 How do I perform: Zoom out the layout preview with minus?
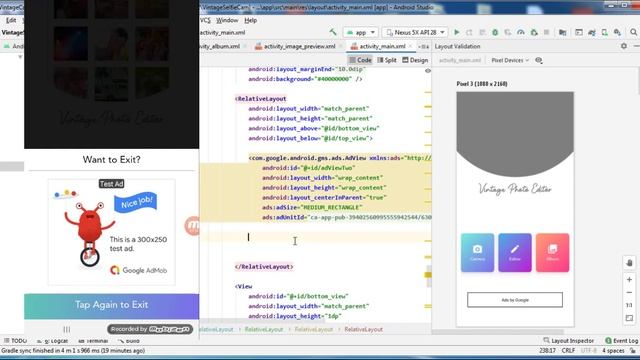pyautogui.click(x=629, y=292)
